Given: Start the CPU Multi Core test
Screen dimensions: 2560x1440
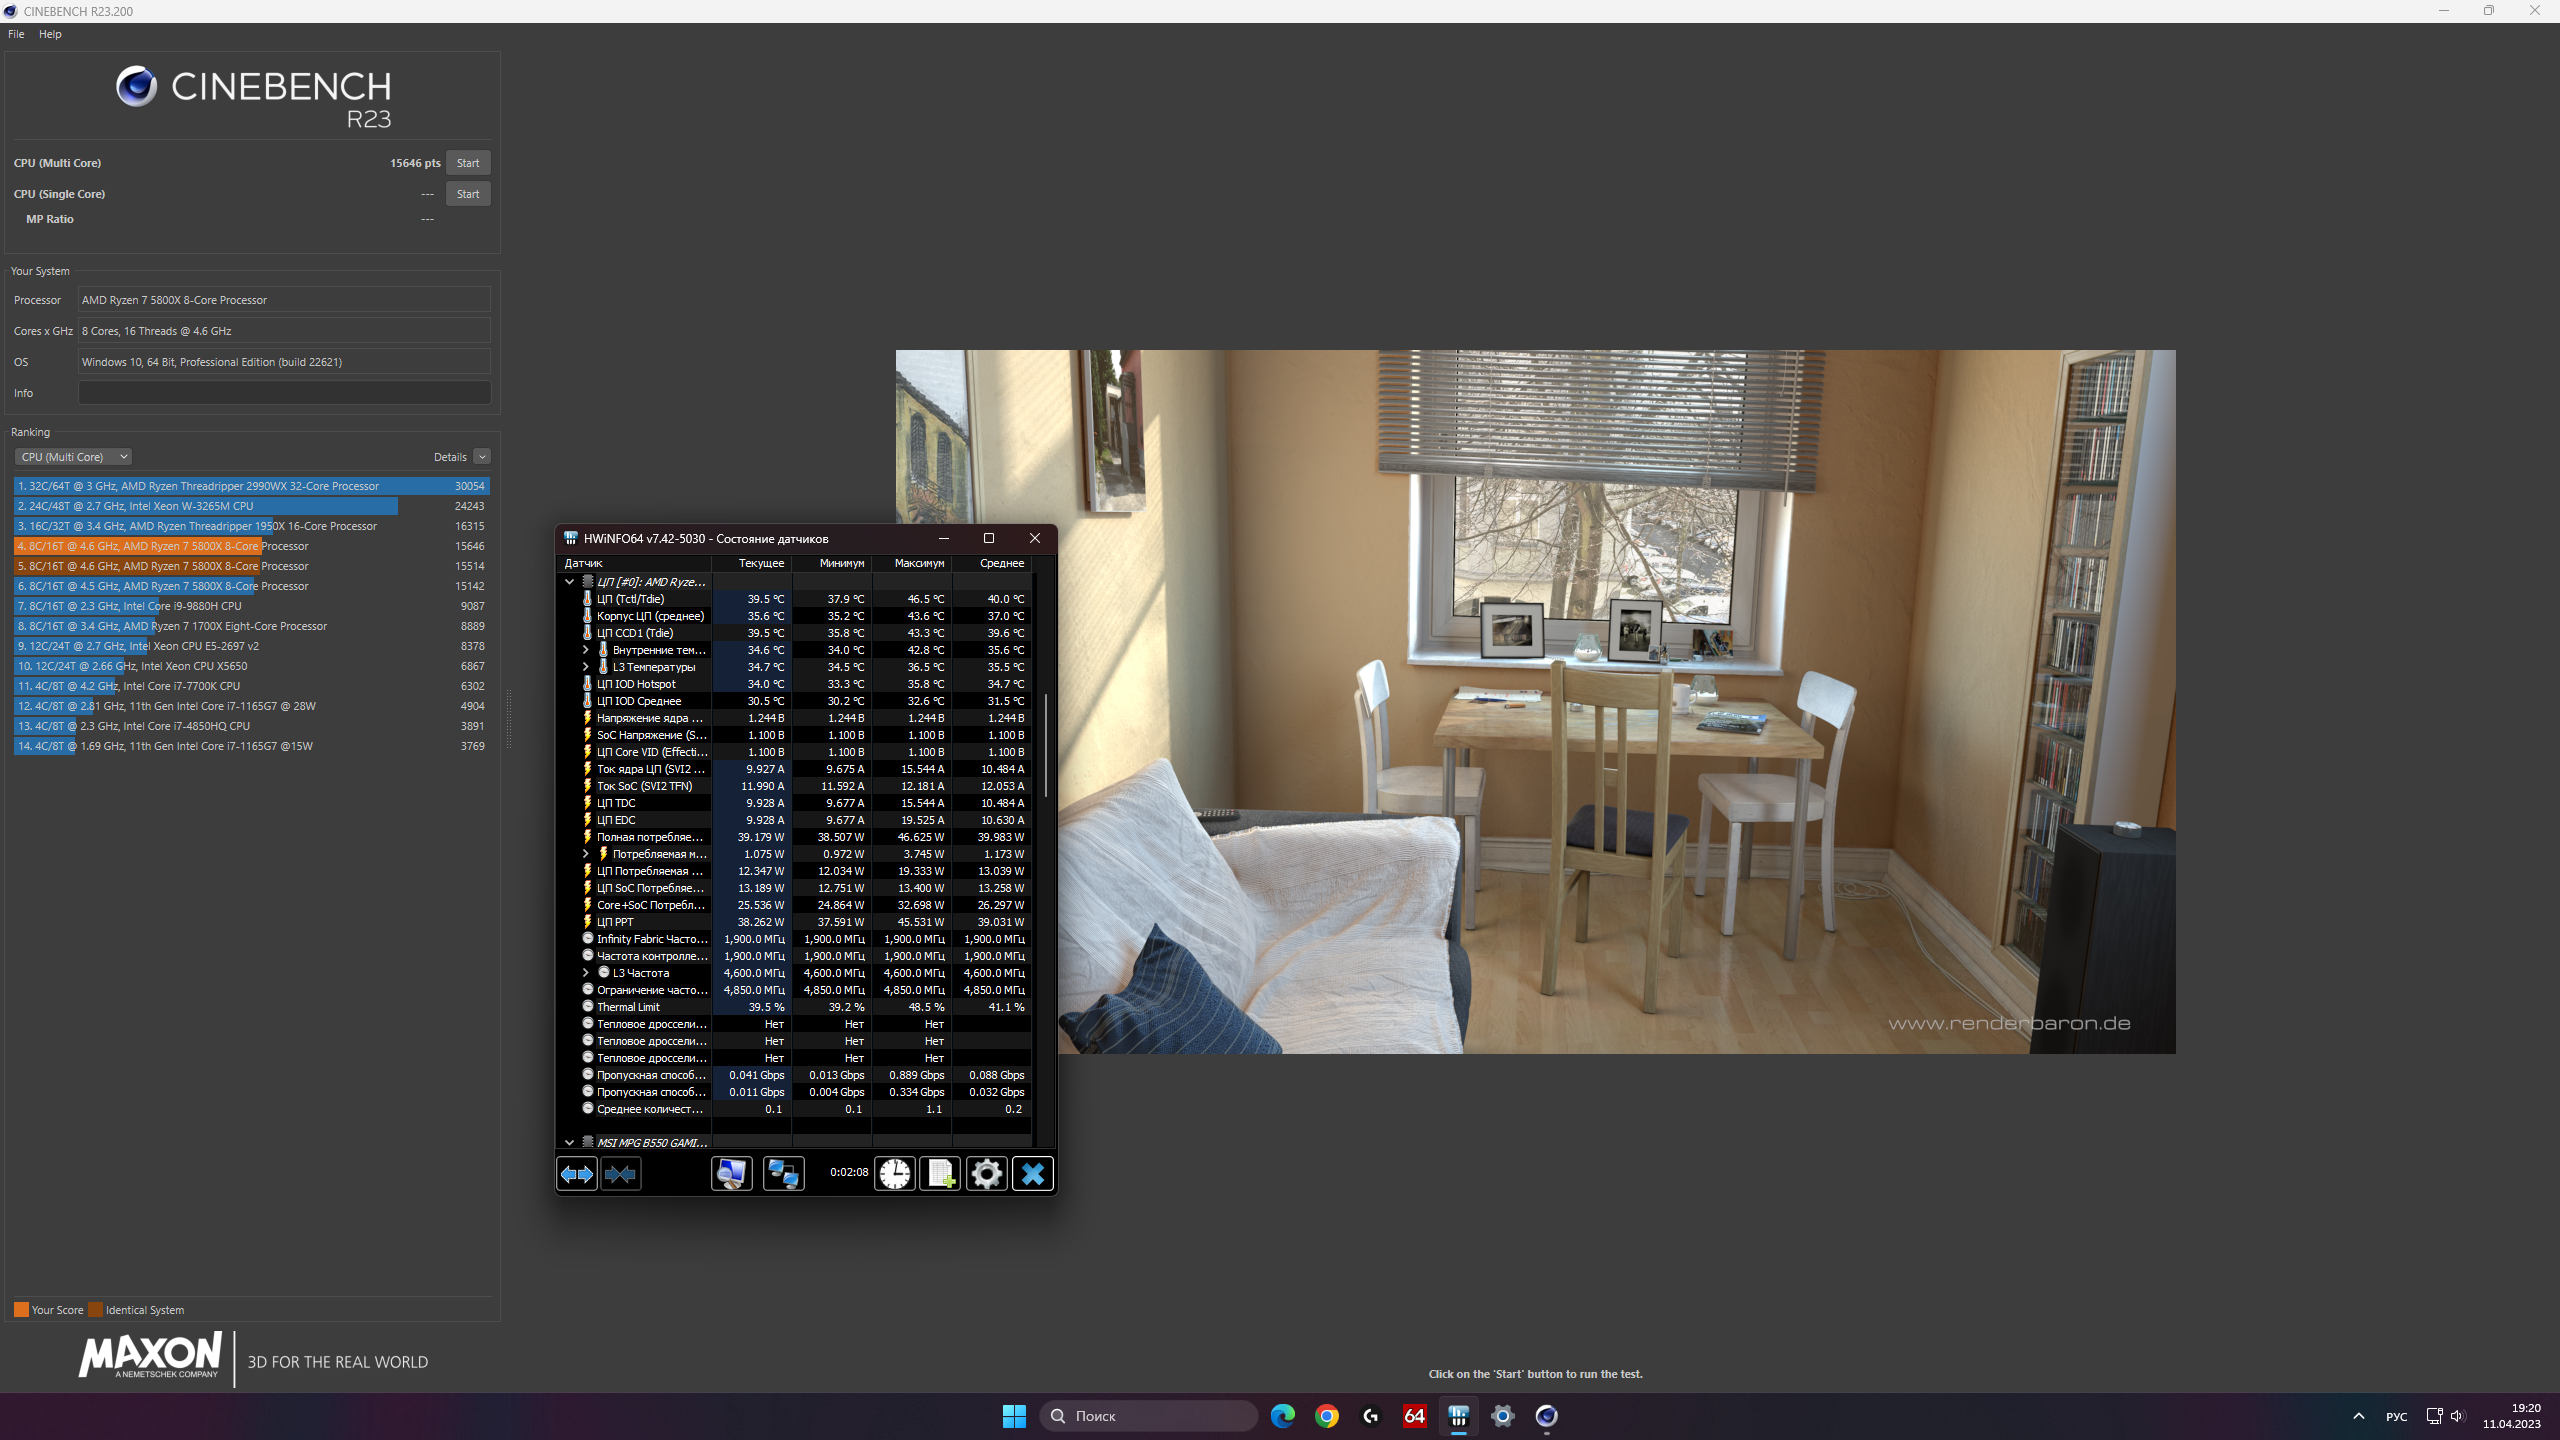Looking at the screenshot, I should click(x=467, y=163).
